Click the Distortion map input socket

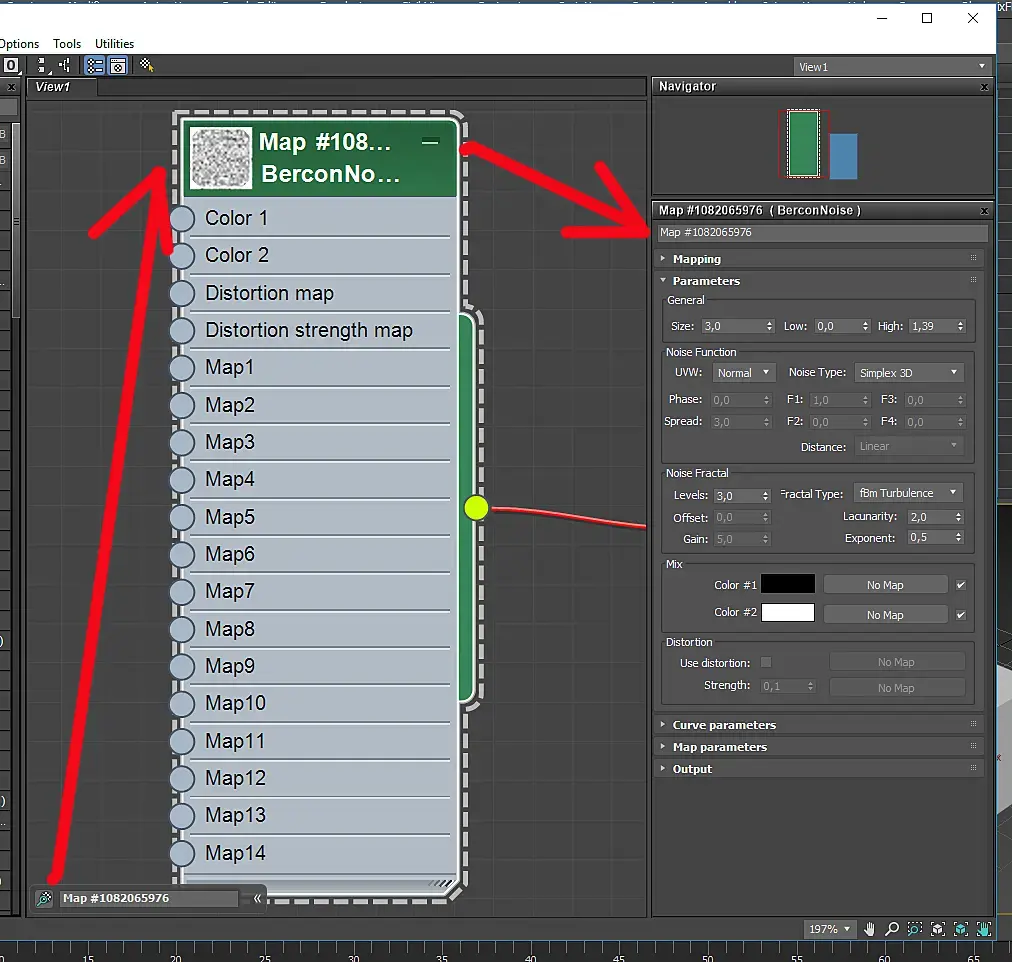[182, 293]
